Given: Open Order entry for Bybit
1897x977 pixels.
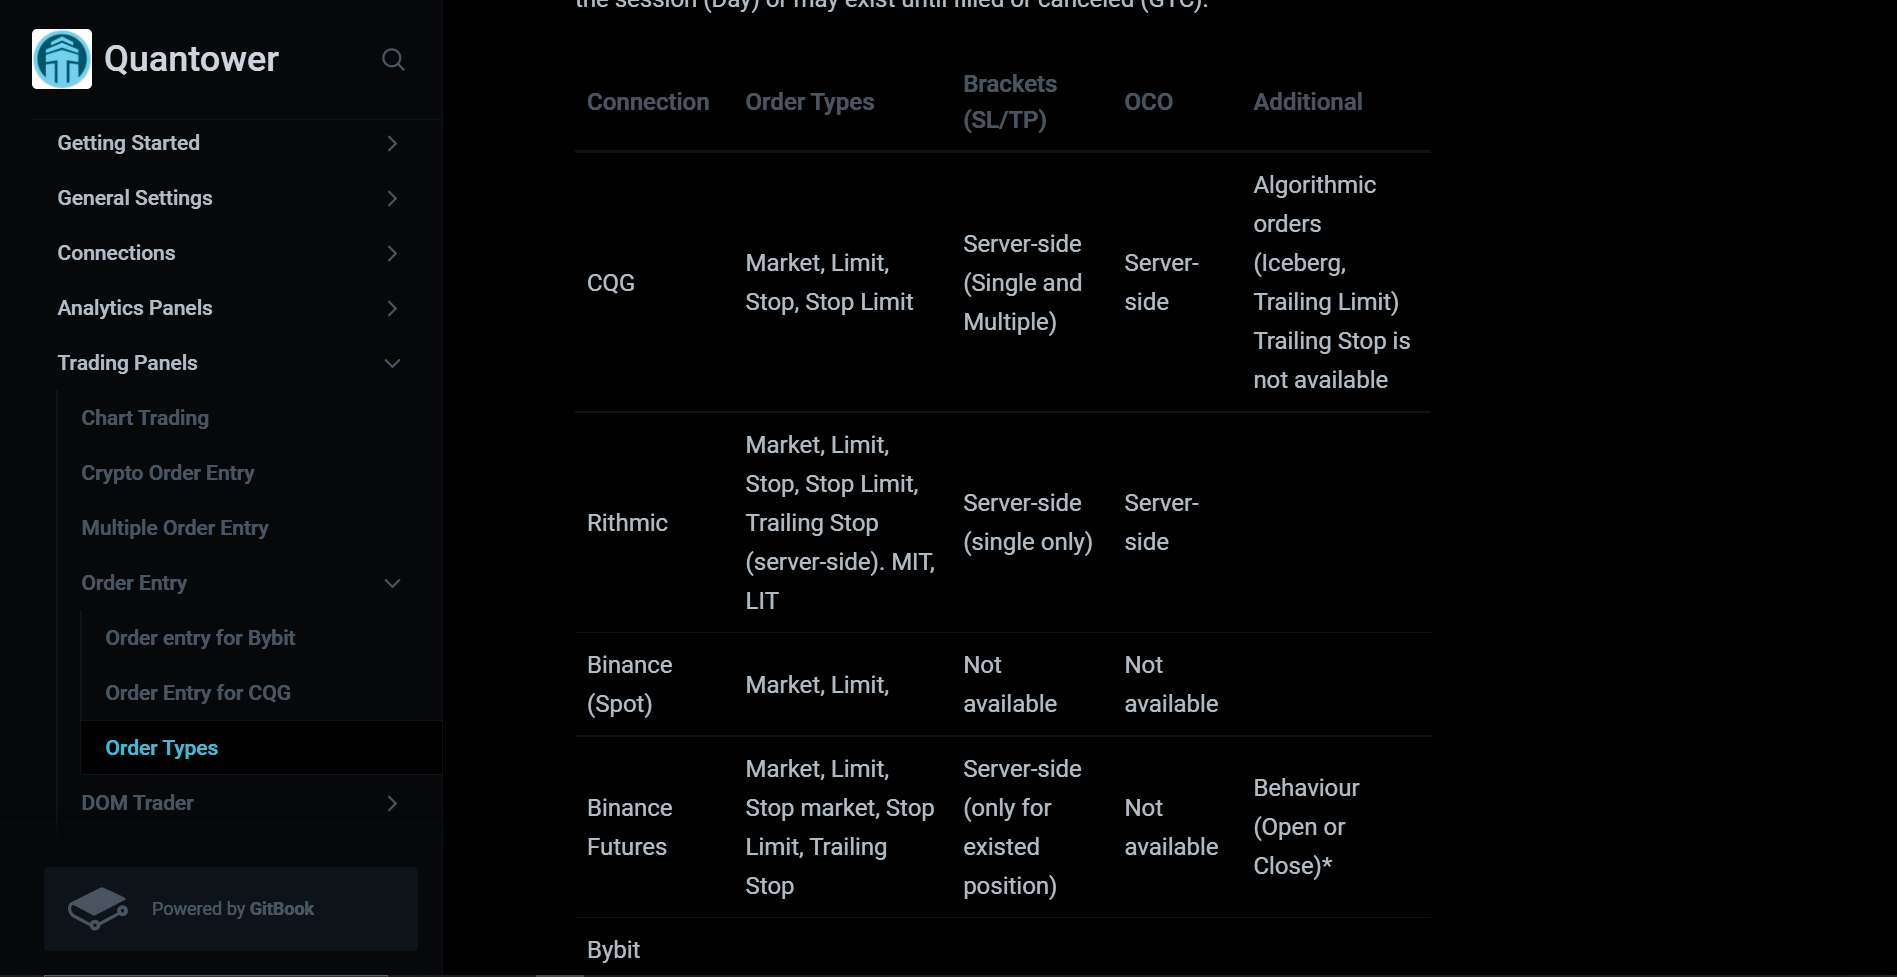Looking at the screenshot, I should (200, 638).
